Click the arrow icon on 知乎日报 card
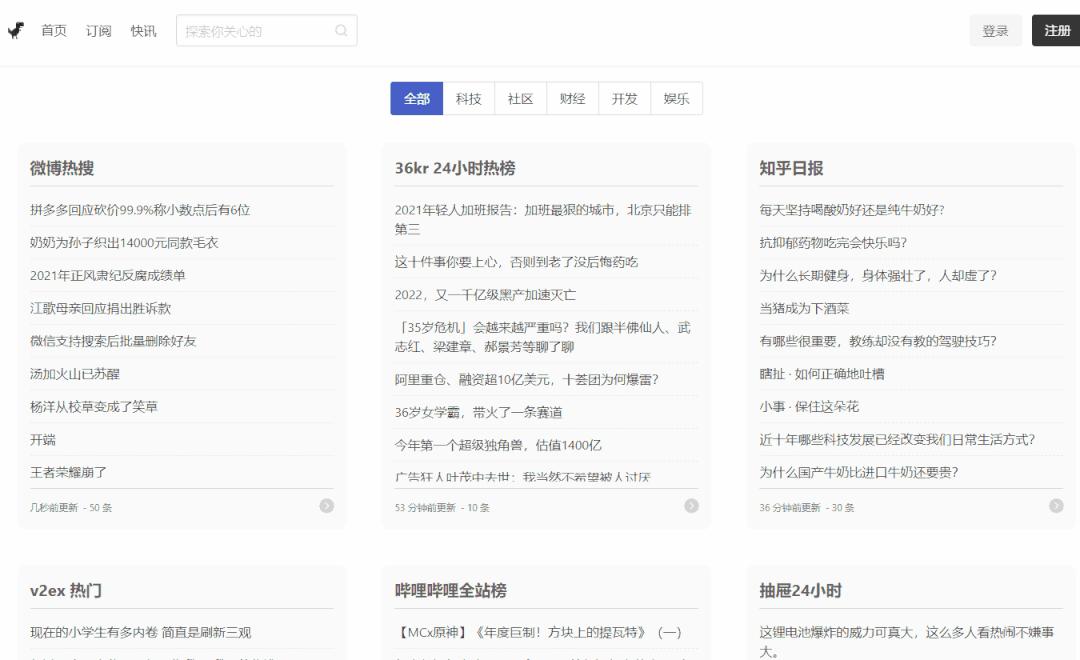Viewport: 1080px width, 660px height. pyautogui.click(x=1054, y=506)
